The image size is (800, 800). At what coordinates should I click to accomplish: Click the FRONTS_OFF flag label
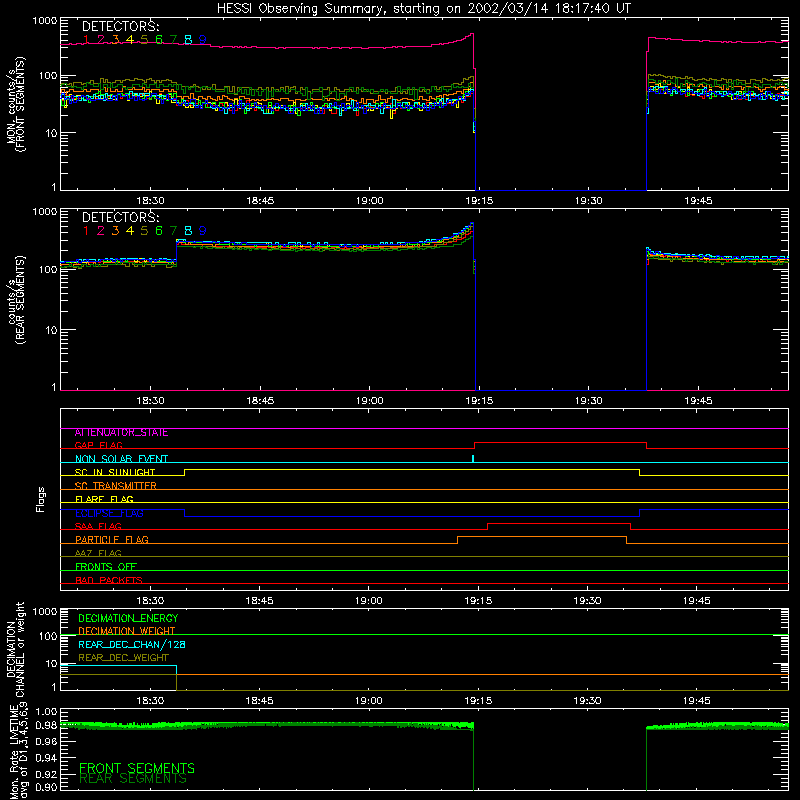[106, 567]
